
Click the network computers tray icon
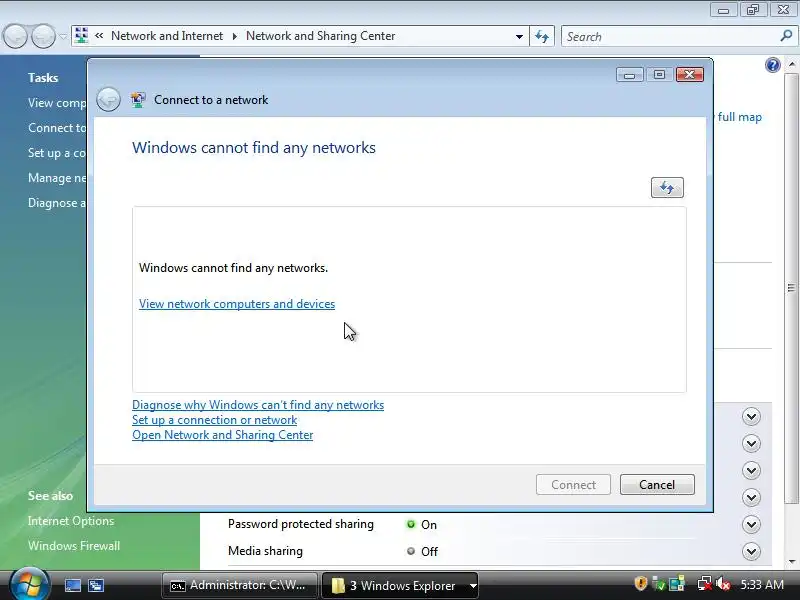pos(677,584)
